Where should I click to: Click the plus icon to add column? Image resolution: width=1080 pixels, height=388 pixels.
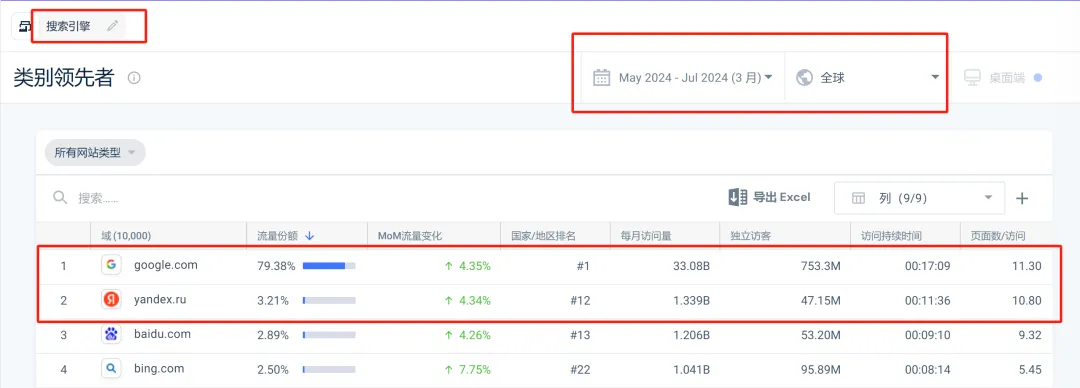click(1022, 198)
